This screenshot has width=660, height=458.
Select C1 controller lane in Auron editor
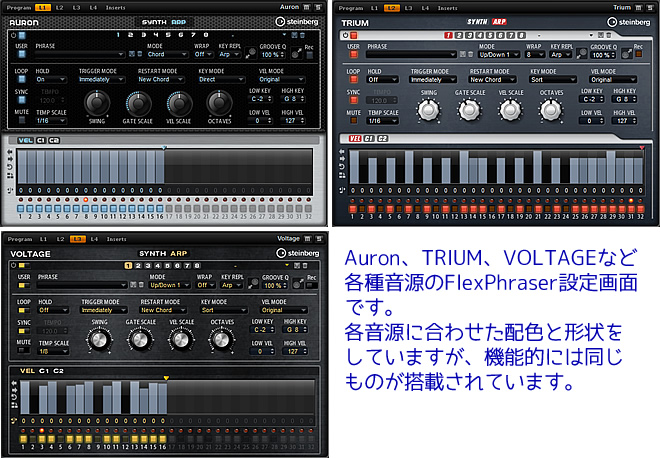(x=41, y=141)
